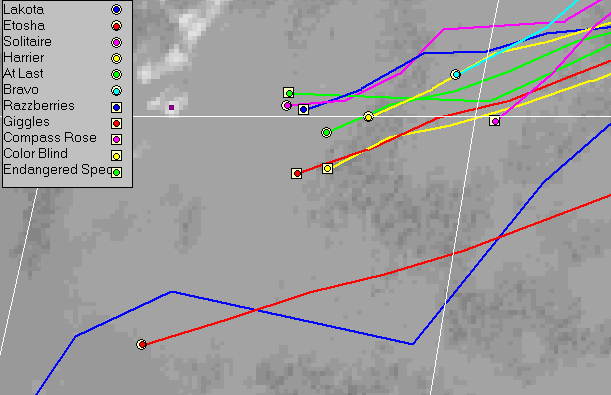Screen dimensions: 611x395
Task: Select the Harrier yellow circle marker on map
Action: click(368, 117)
